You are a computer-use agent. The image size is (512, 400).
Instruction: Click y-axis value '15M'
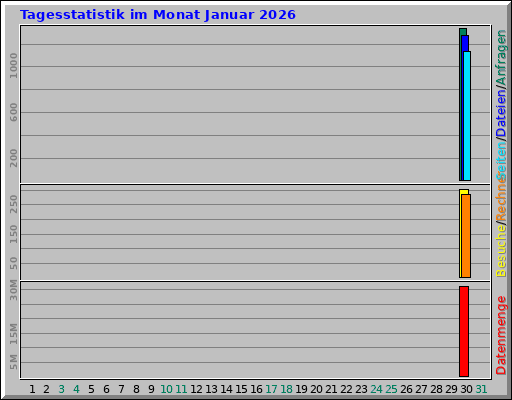click(13, 334)
